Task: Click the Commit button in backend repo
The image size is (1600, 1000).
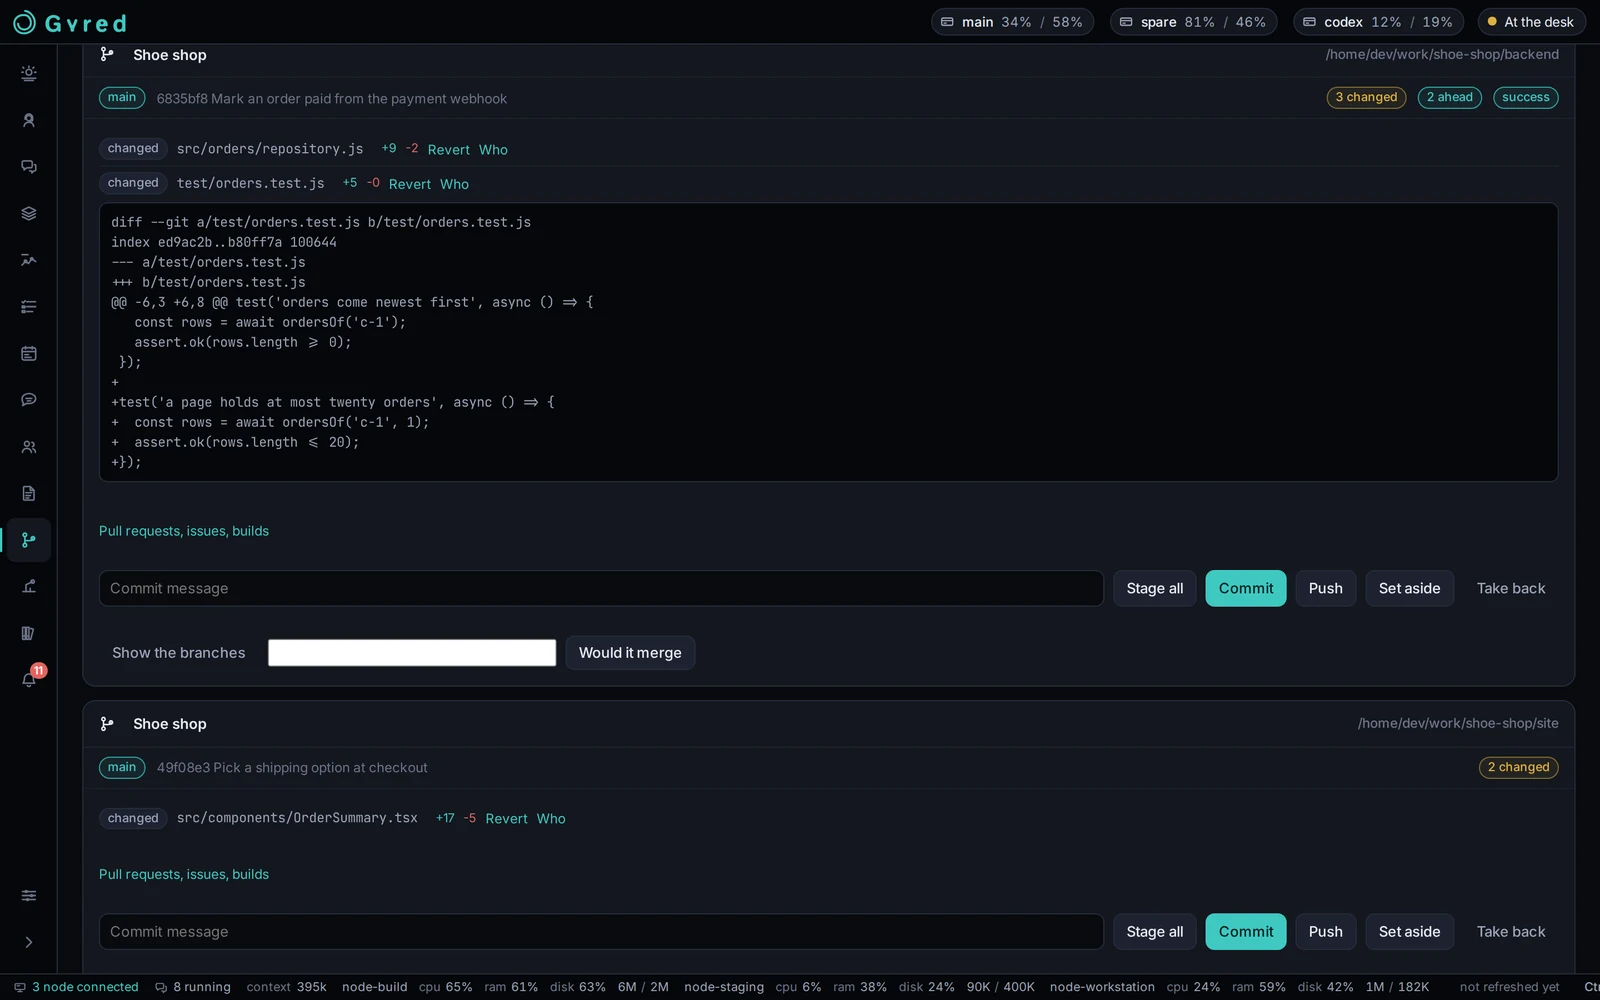Action: point(1246,588)
